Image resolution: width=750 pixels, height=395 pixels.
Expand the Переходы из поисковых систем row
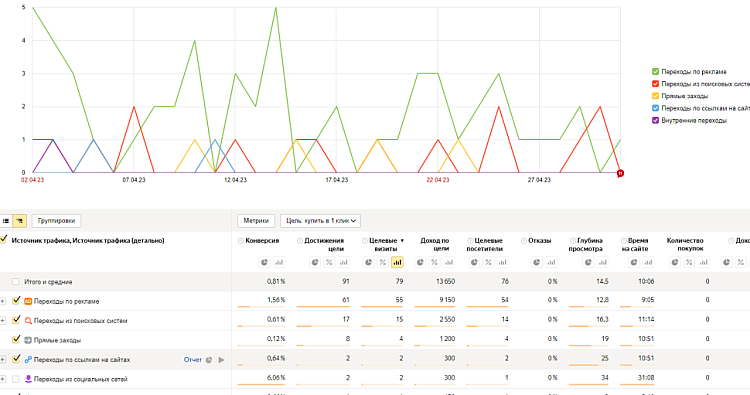pyautogui.click(x=2, y=320)
